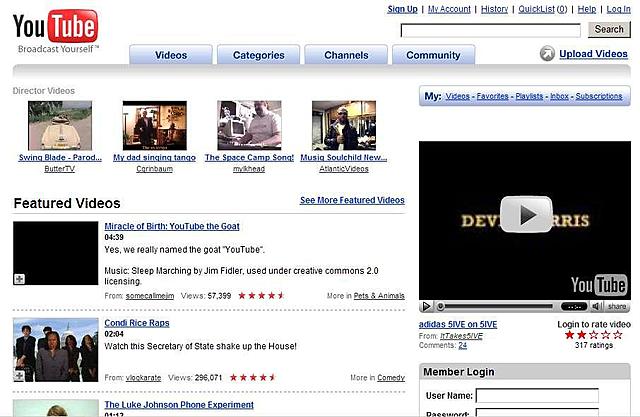Screen dimensions: 640x417
Task: Click My dad singing tango title link
Action: [154, 157]
